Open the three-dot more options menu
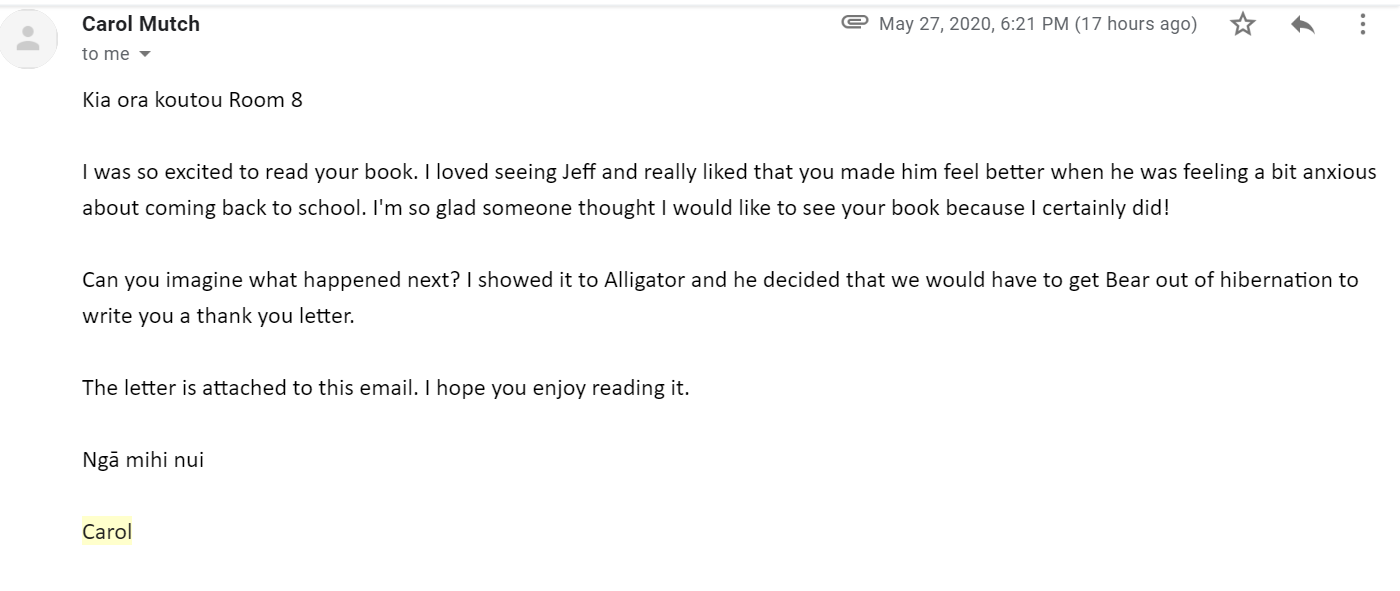Viewport: 1400px width, 591px height. (x=1362, y=24)
